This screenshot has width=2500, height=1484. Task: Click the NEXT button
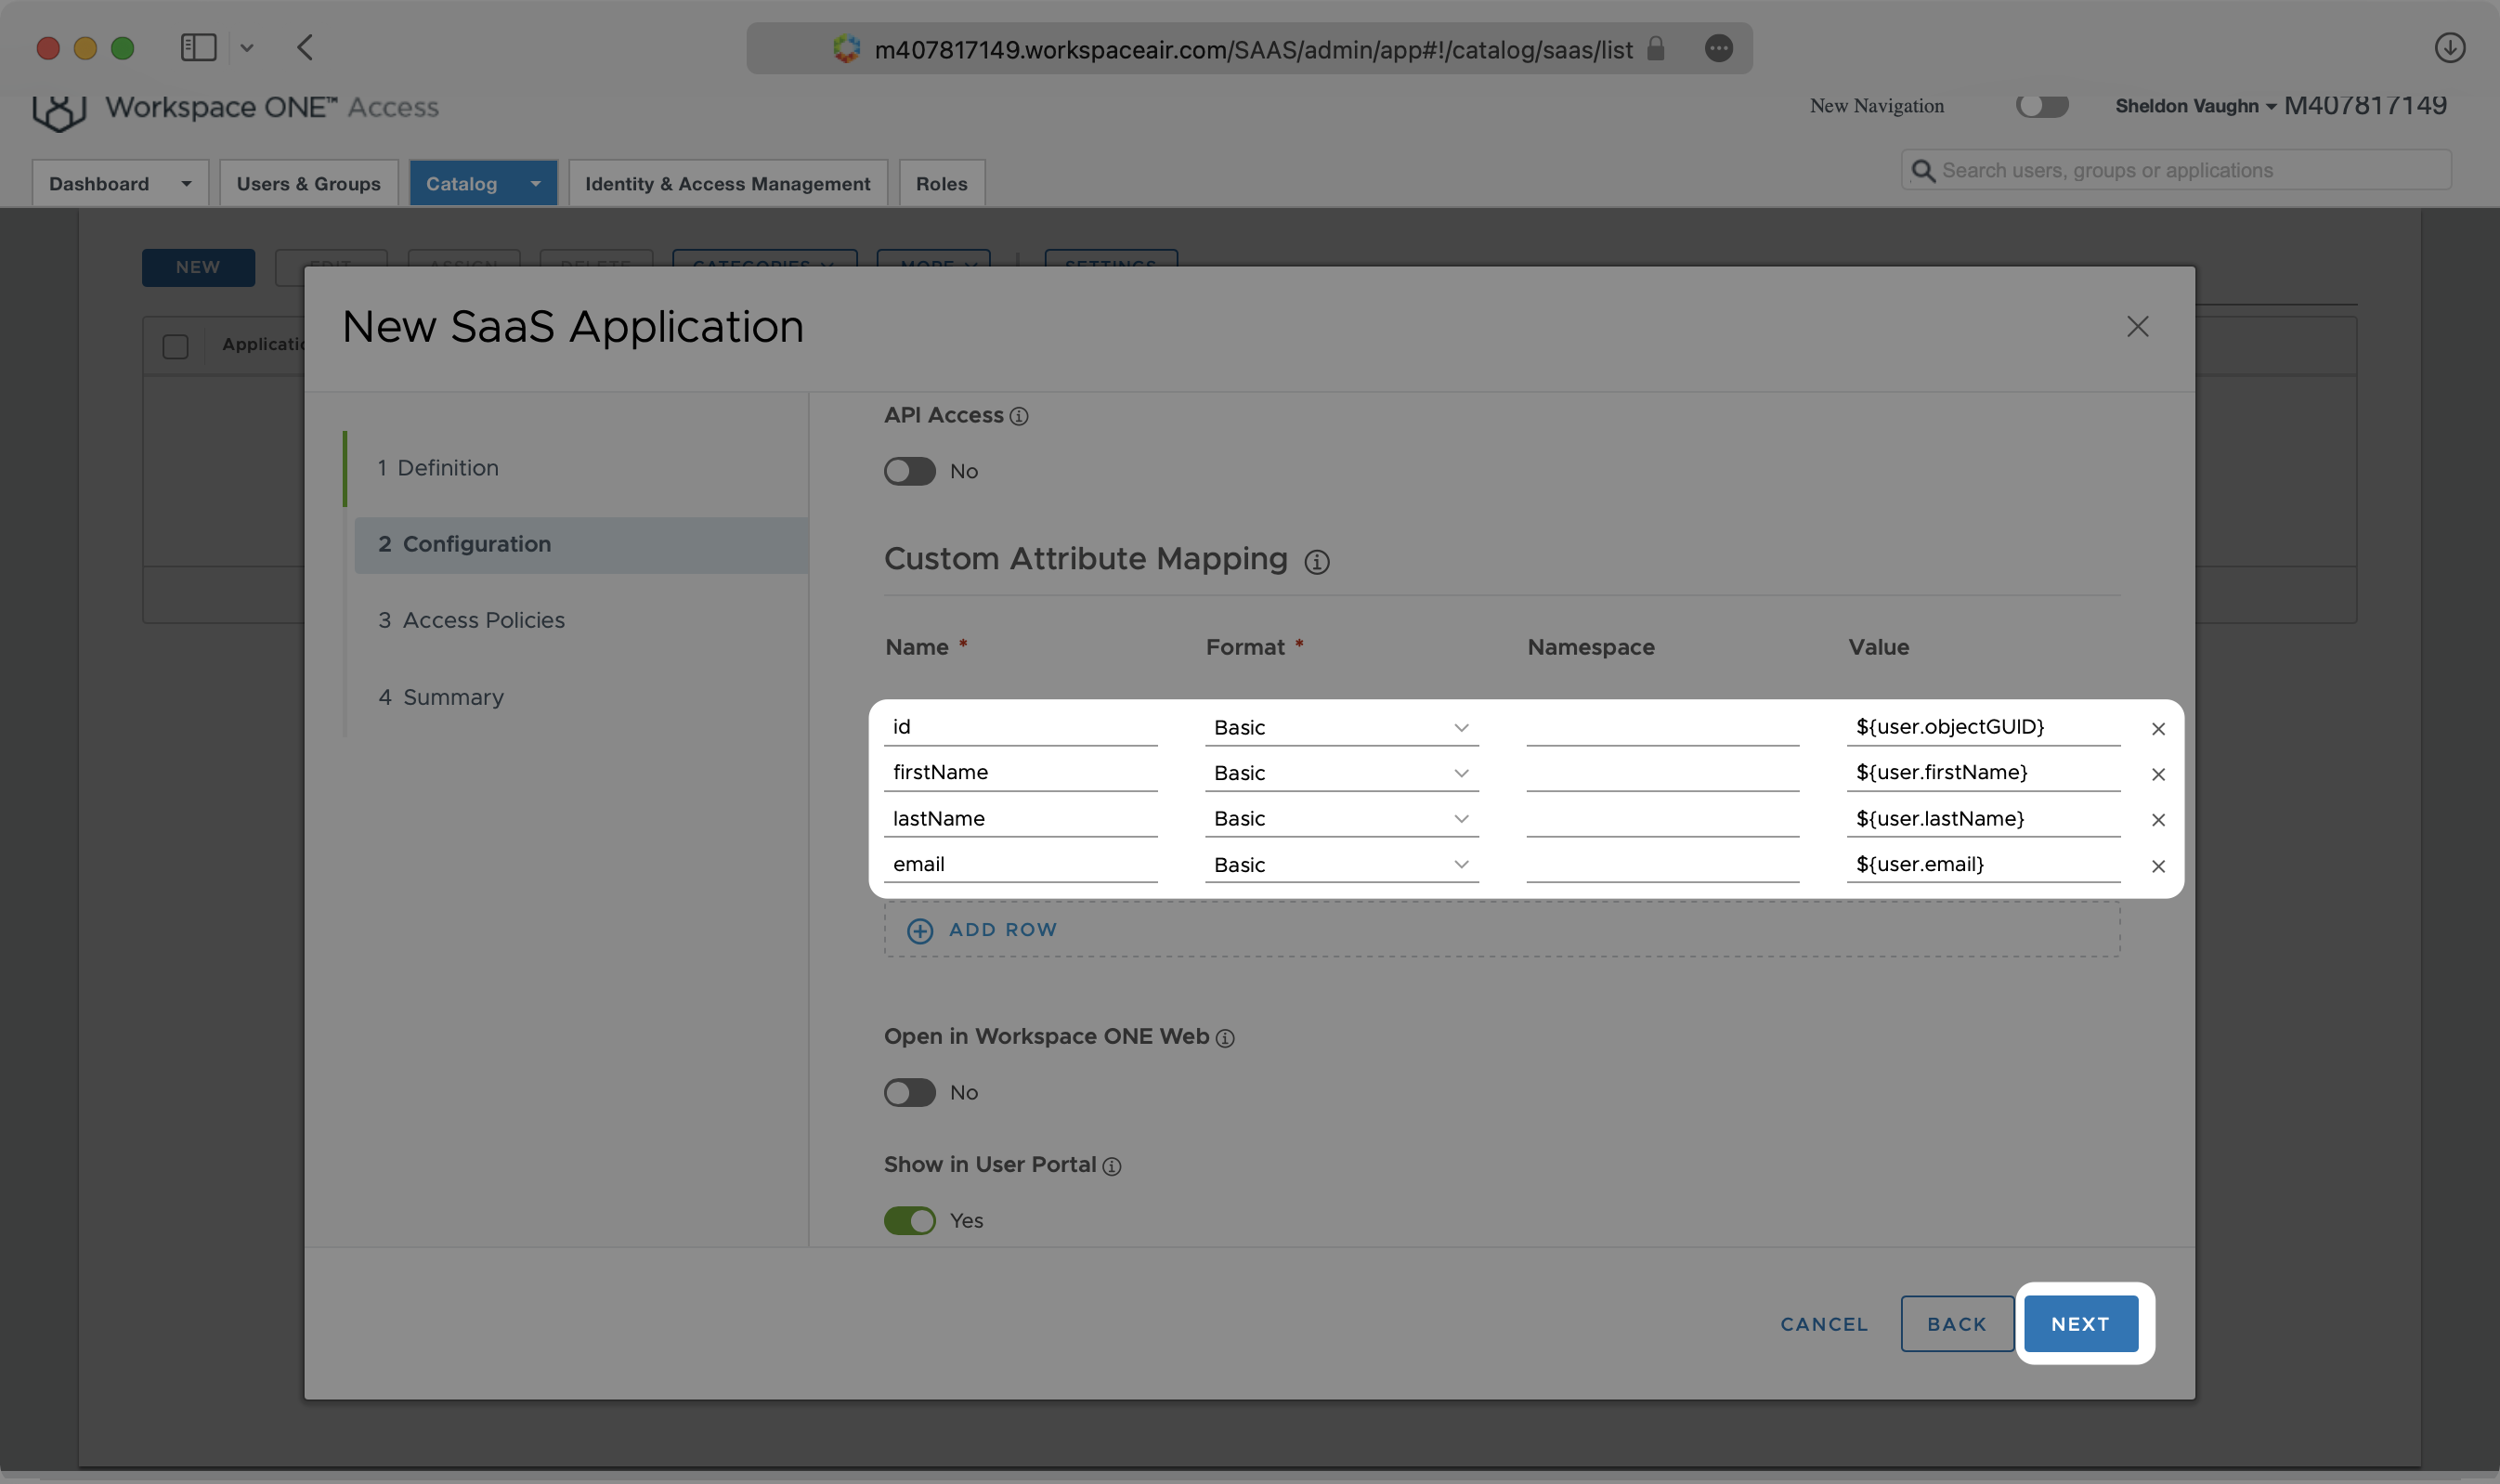[x=2080, y=1322]
